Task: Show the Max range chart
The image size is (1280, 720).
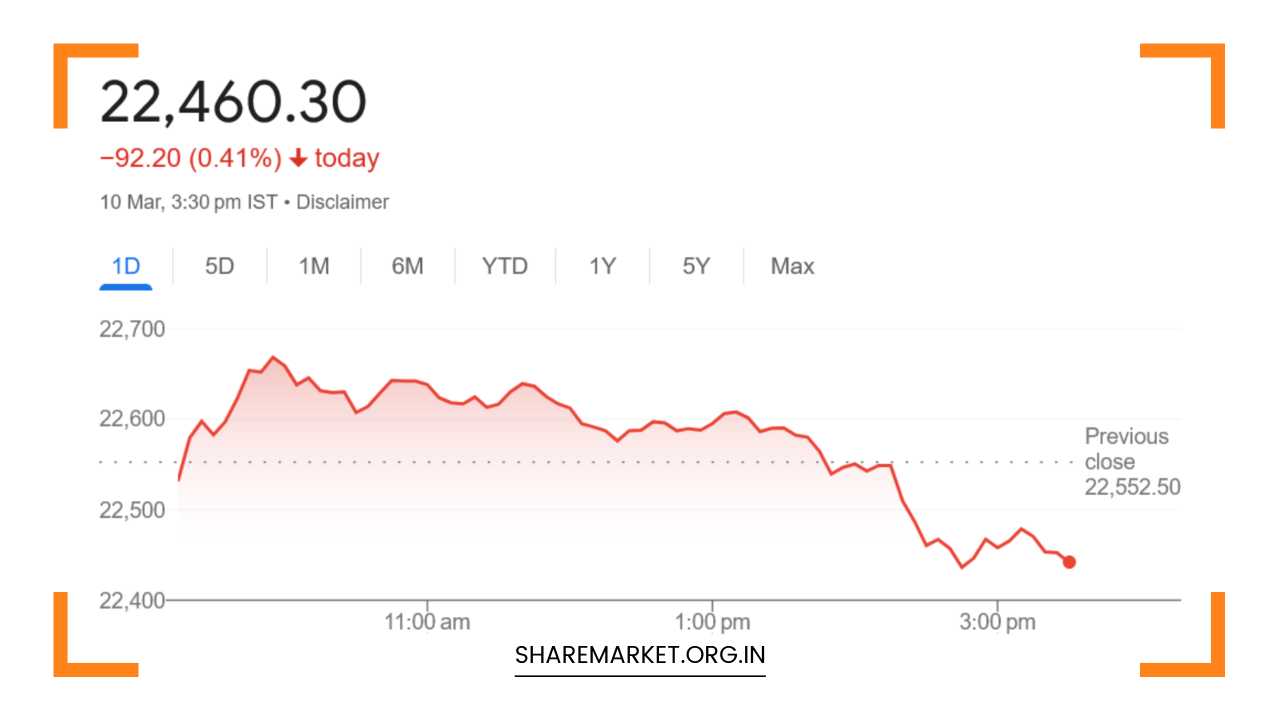Action: [x=792, y=267]
